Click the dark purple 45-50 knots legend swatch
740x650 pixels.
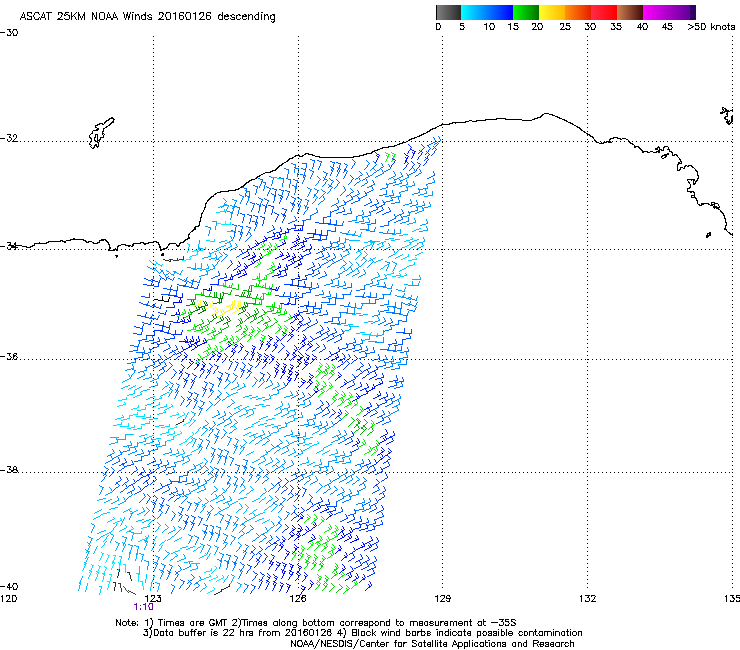(682, 12)
